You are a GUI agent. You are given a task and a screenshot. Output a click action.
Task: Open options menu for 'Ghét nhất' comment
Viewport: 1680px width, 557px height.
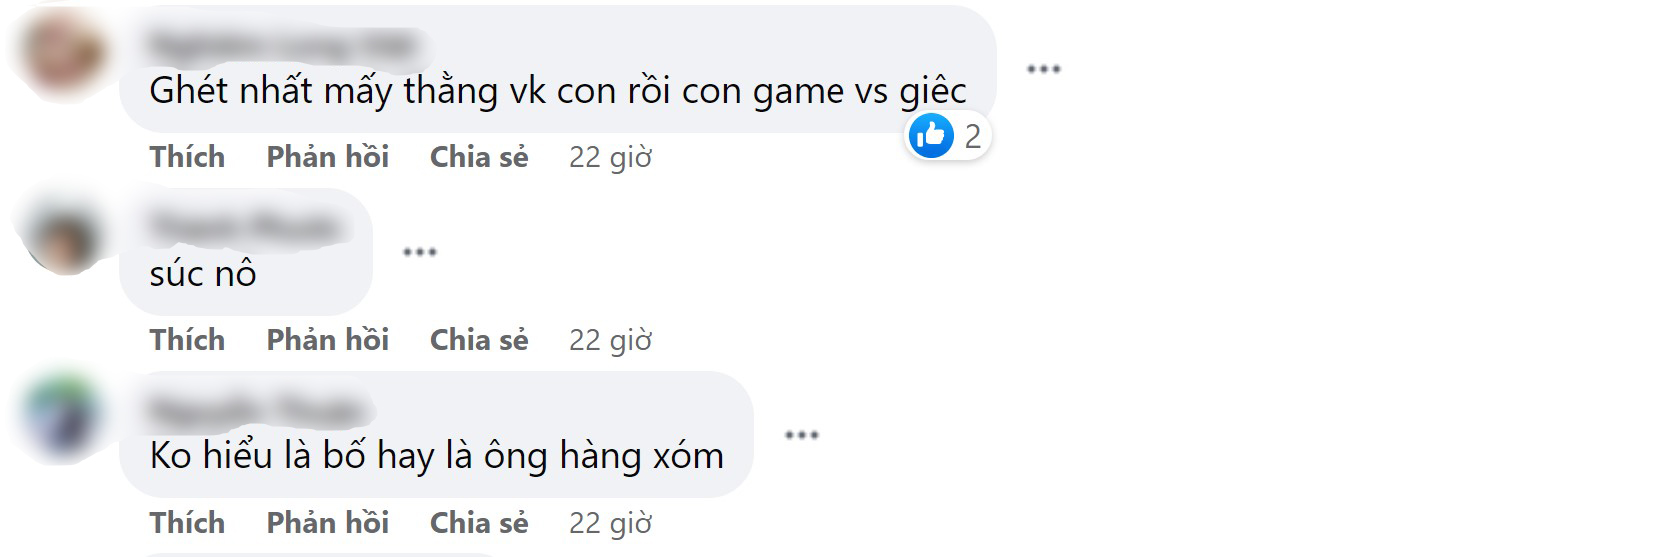click(x=1043, y=69)
